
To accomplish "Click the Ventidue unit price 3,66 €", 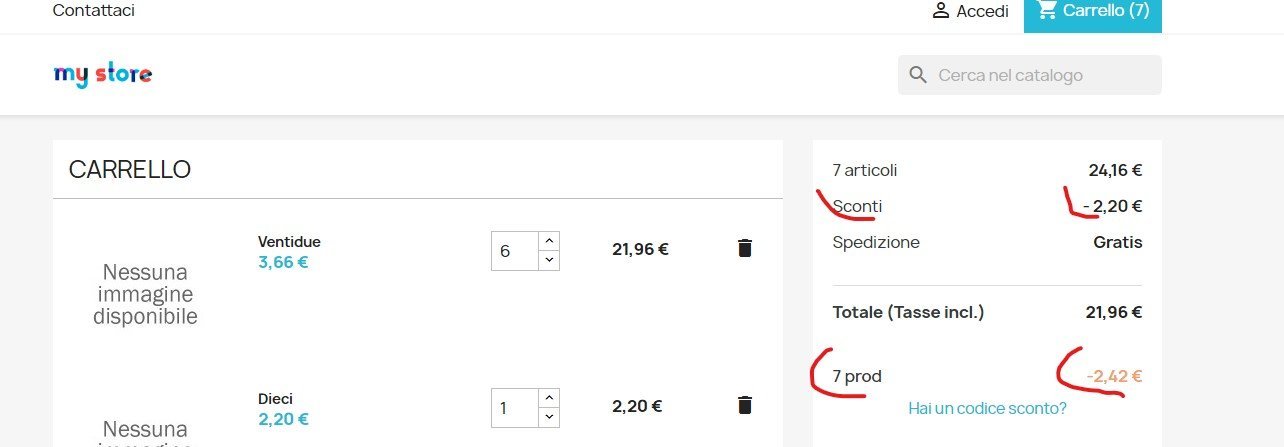I will (283, 263).
